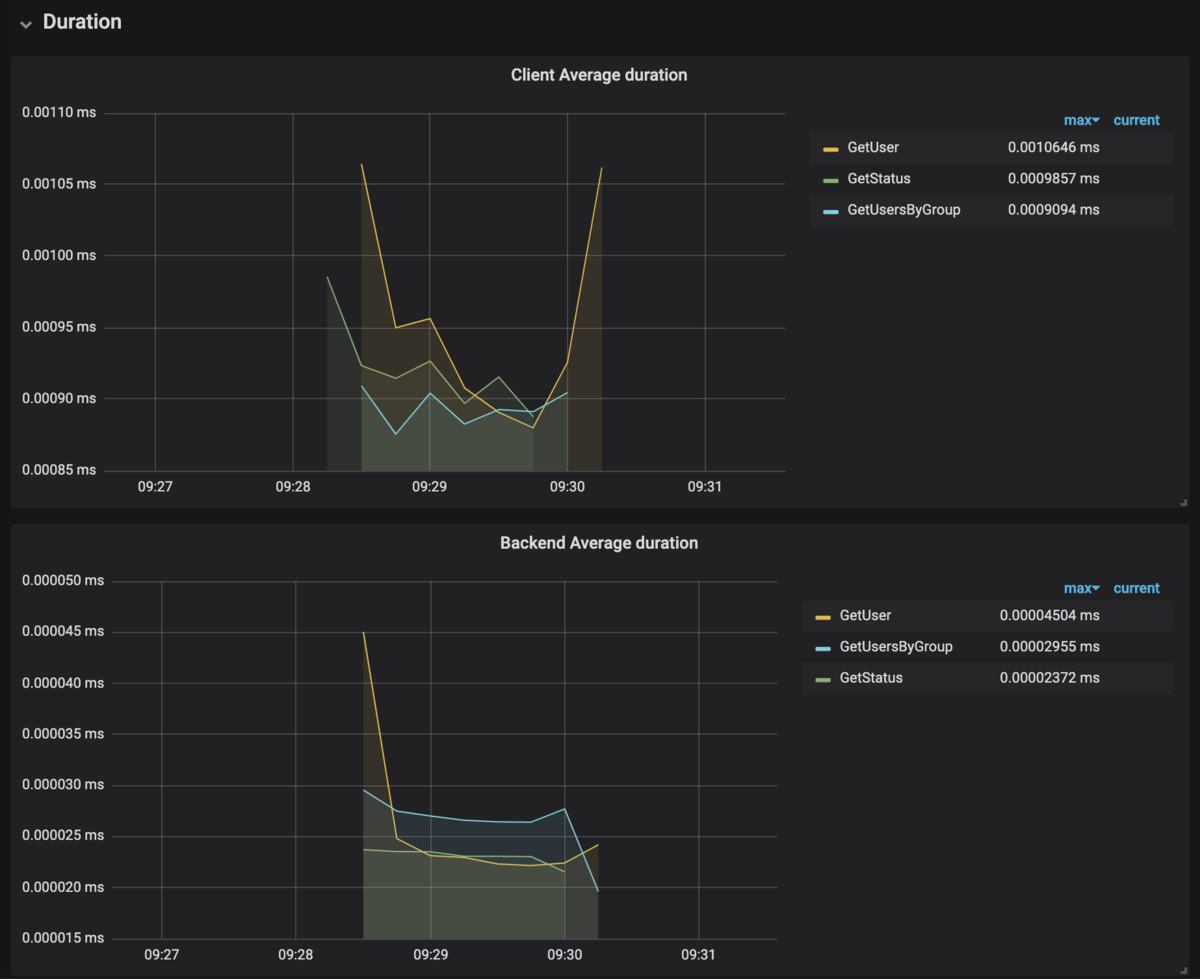Viewport: 1200px width, 979px height.
Task: Click 0.000015 ms Backend y-axis label
Action: click(x=63, y=938)
